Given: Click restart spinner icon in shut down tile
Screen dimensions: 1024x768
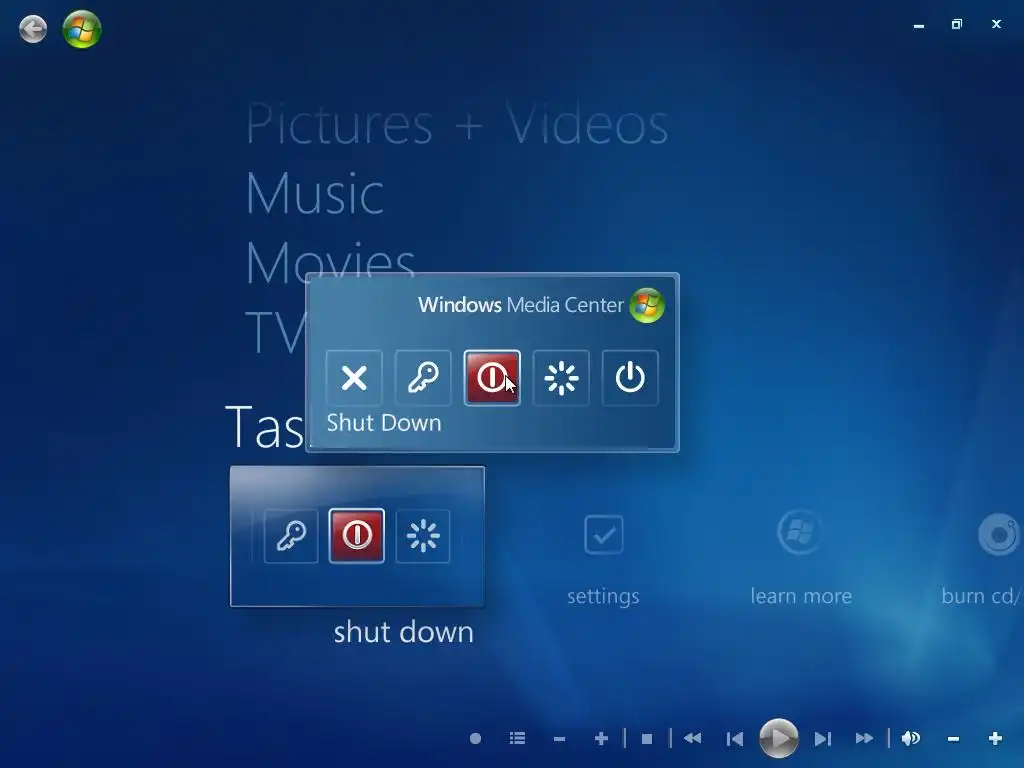Looking at the screenshot, I should coord(423,536).
